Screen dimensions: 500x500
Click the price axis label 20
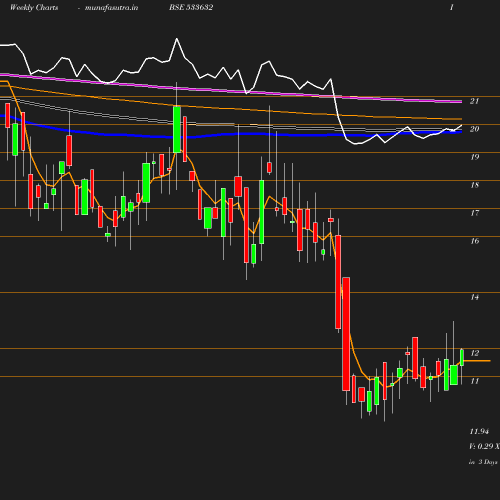coord(474,129)
